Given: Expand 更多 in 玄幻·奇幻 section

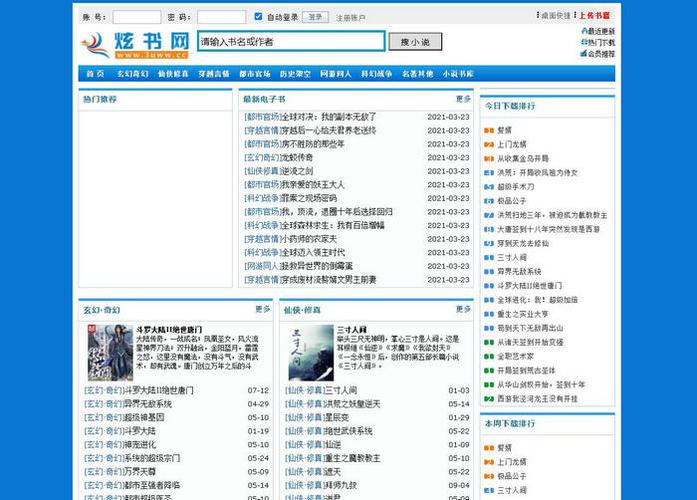Looking at the screenshot, I should coord(263,309).
